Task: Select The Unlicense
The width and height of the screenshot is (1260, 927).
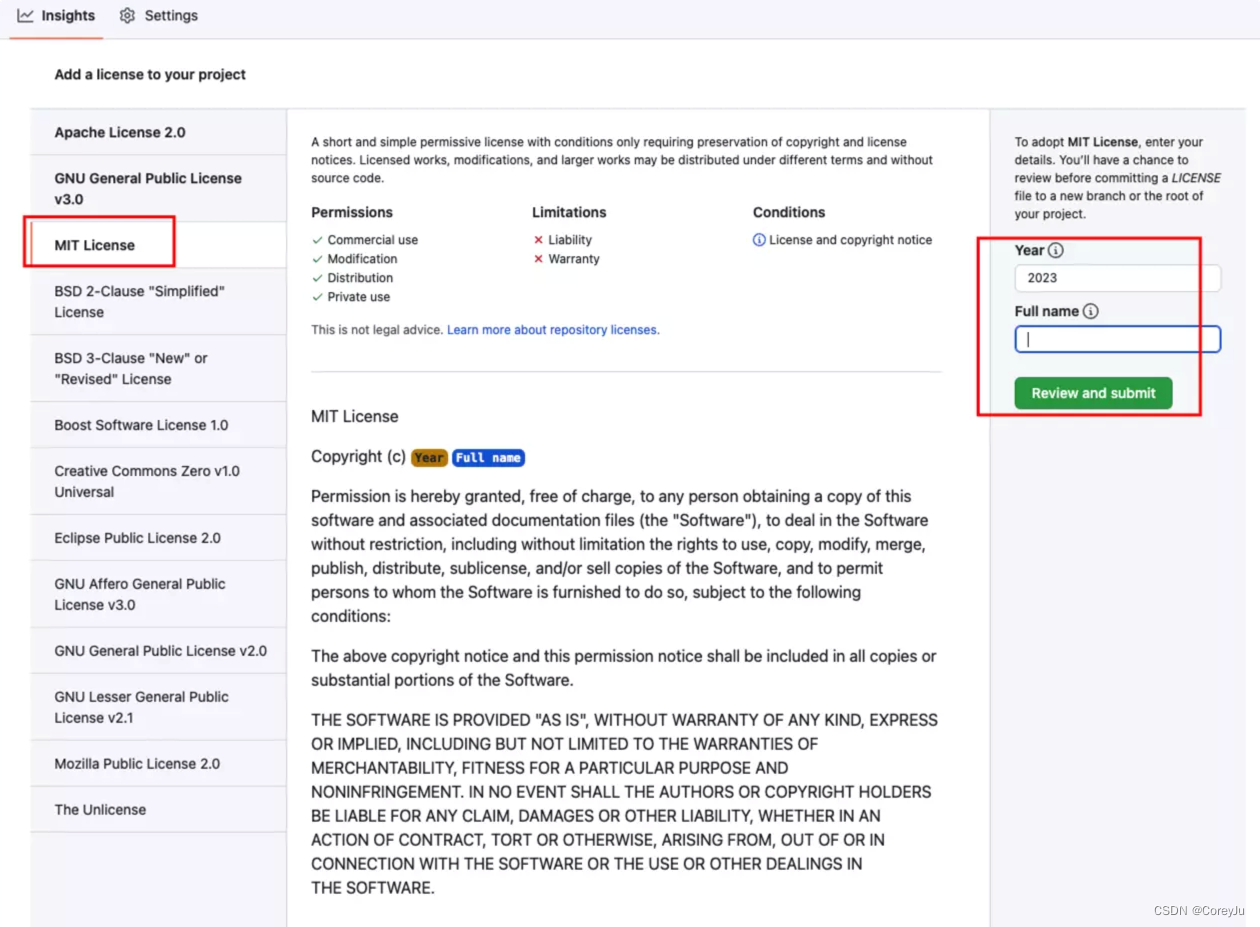Action: (x=158, y=810)
